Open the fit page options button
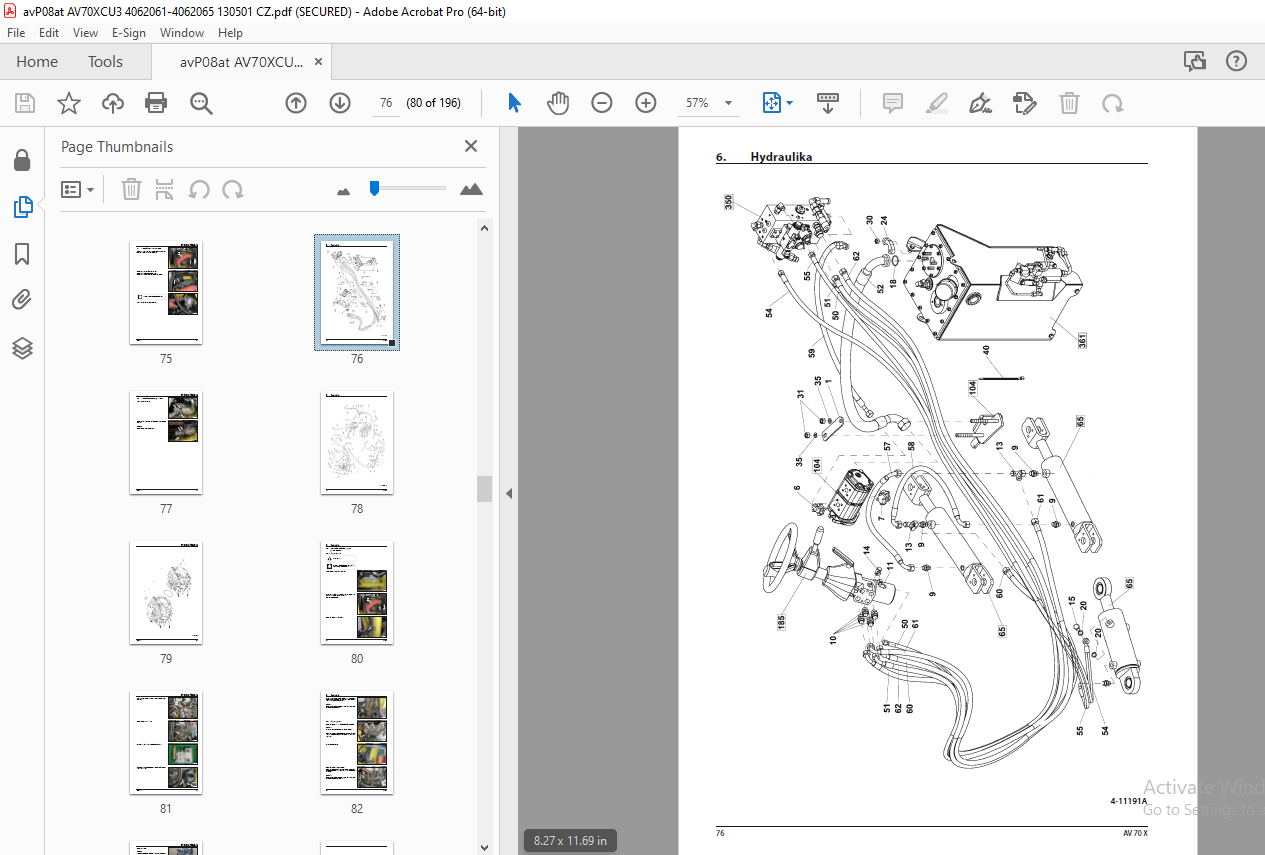Screen dimensions: 1265x855 pyautogui.click(x=777, y=103)
